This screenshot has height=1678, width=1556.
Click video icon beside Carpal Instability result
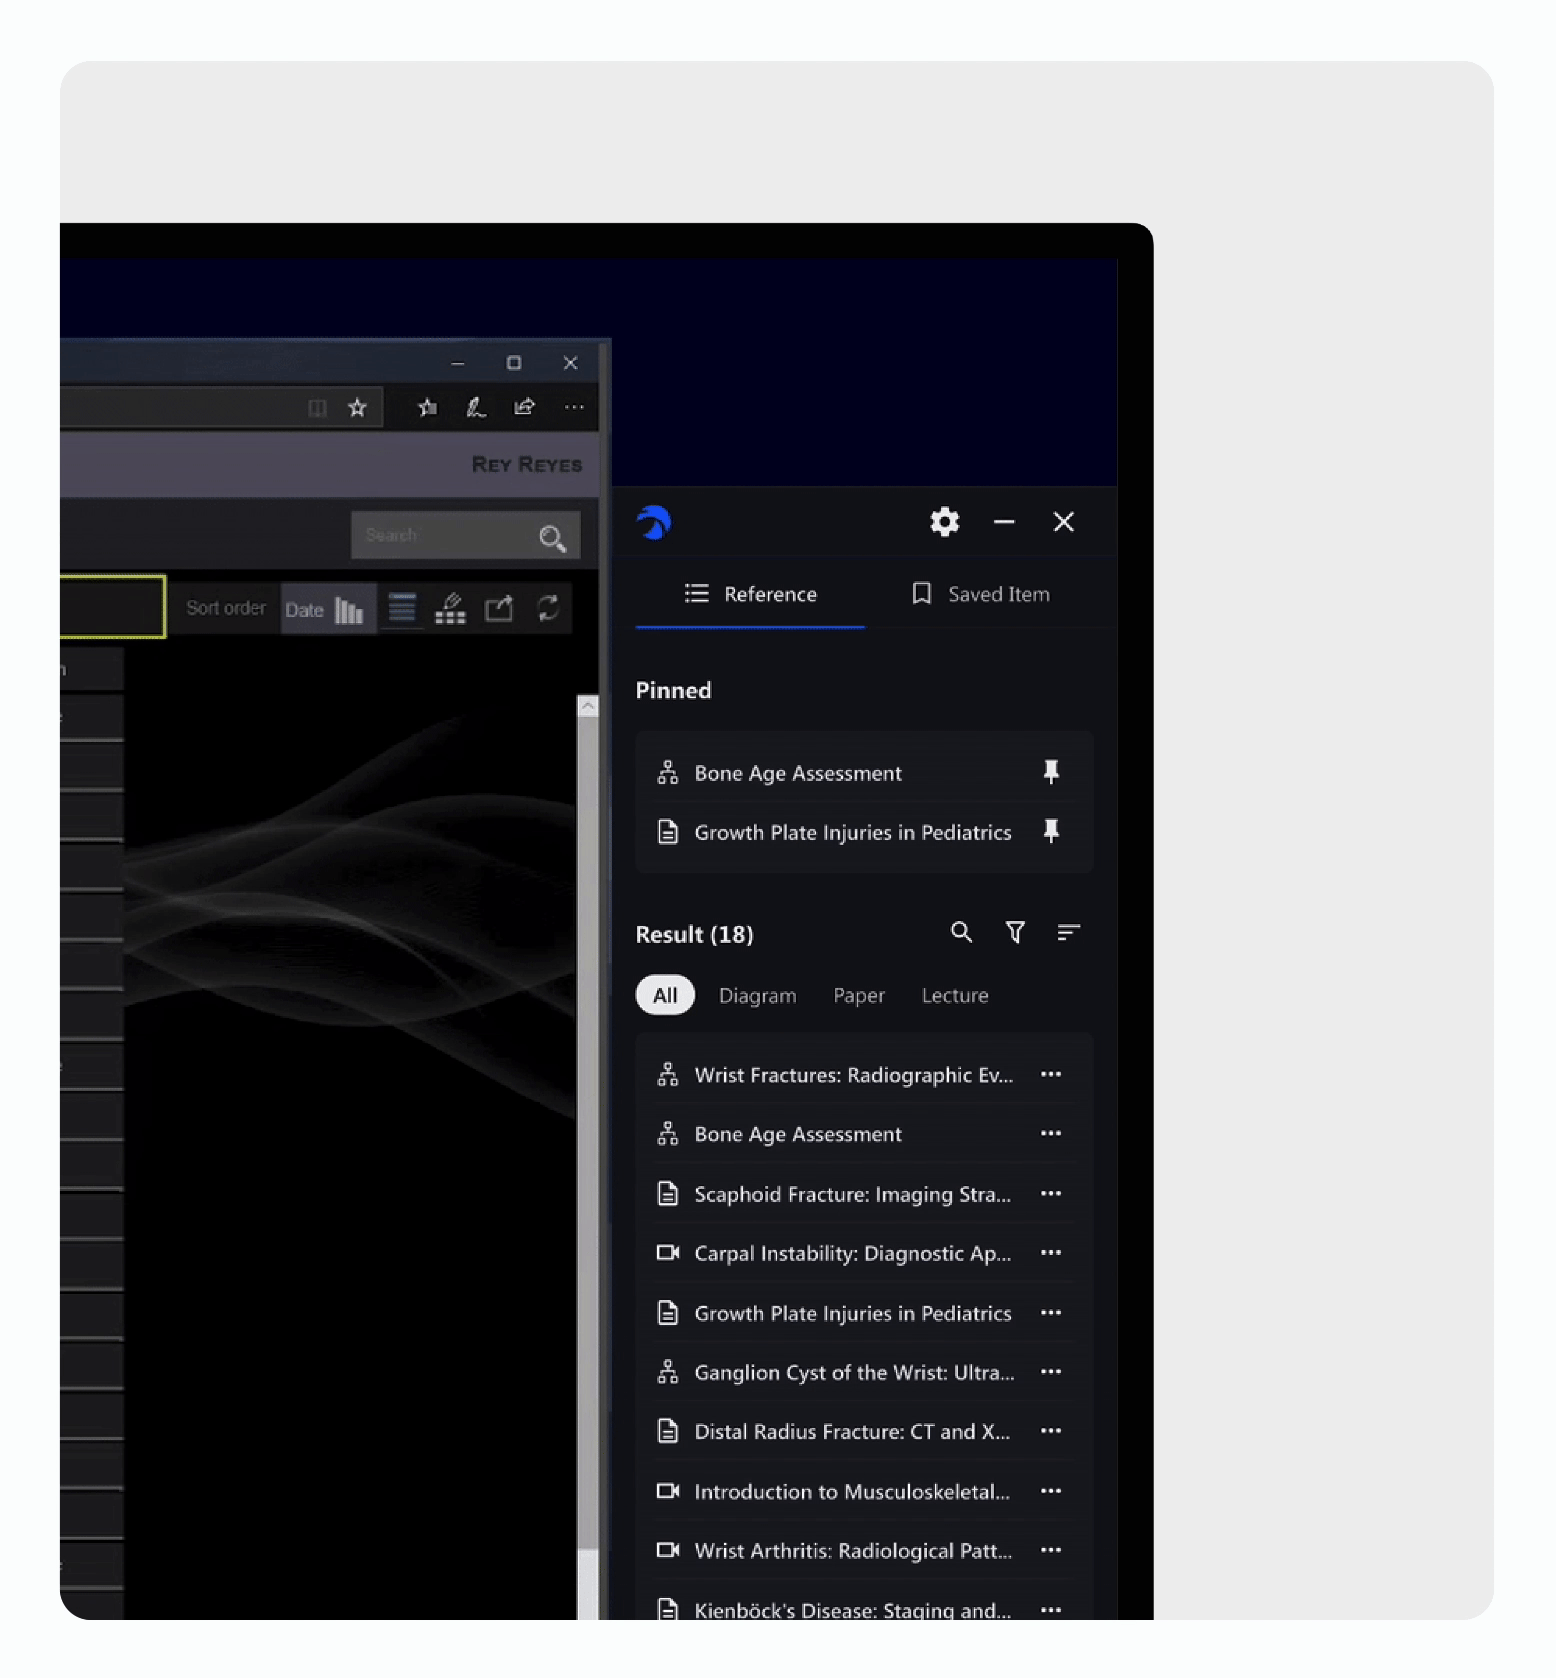point(668,1252)
